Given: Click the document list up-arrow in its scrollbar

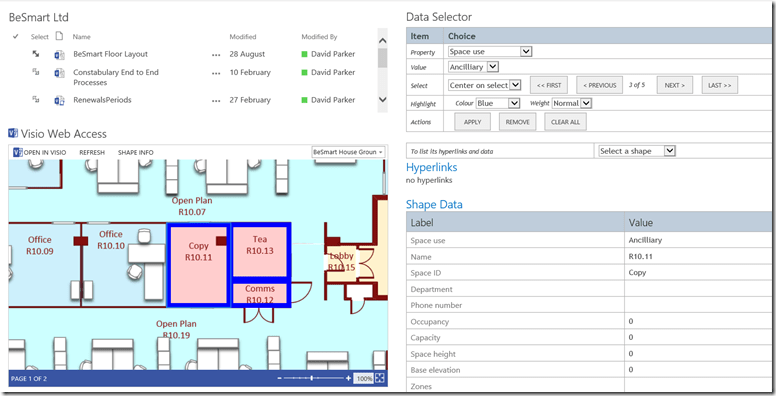Looking at the screenshot, I should coord(382,41).
